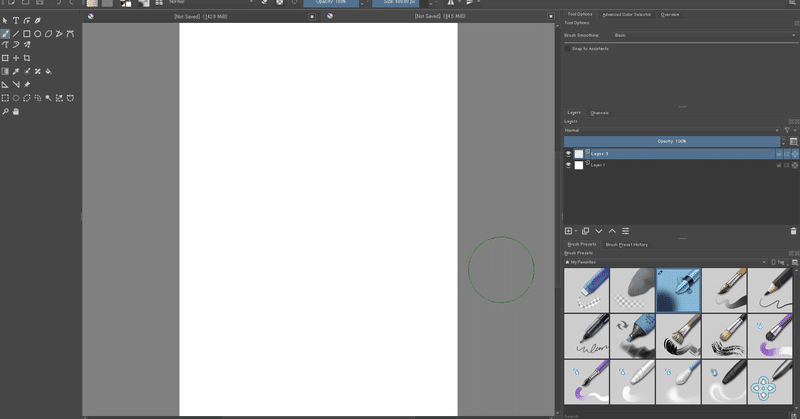Adjust the brush Opacity slider in toolbar
Screen dimensions: 800x419
pos(331,3)
